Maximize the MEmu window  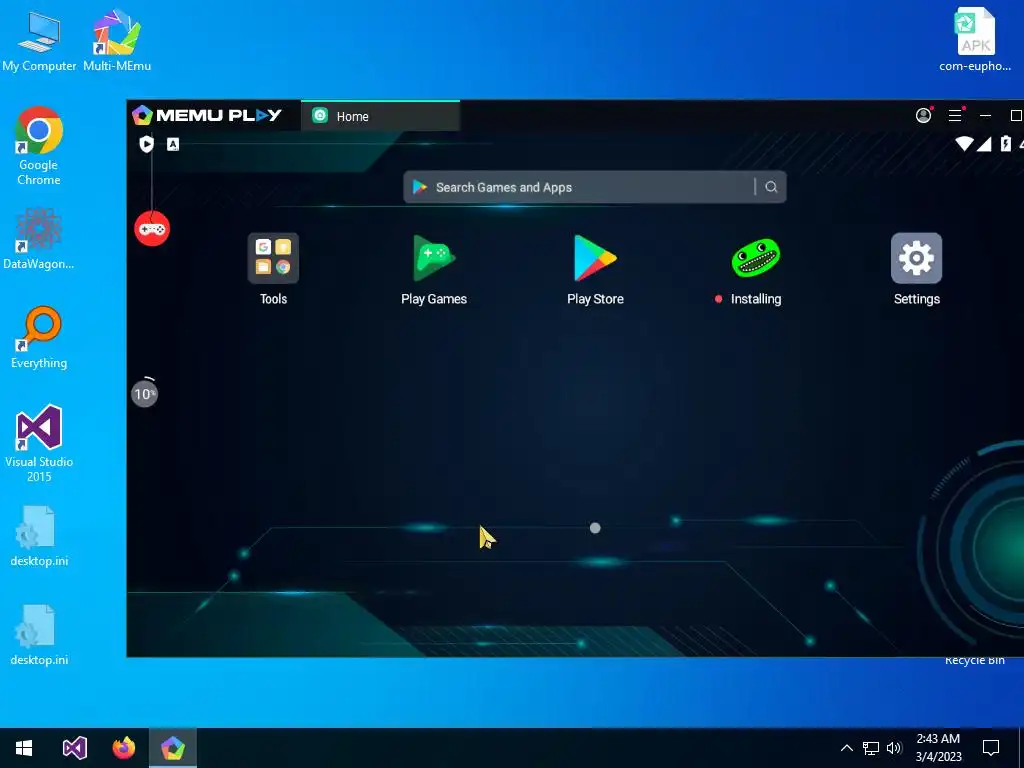(x=1016, y=116)
